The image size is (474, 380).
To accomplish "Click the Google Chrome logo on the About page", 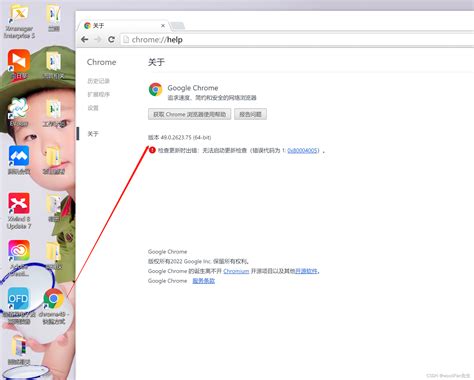I will [x=155, y=90].
